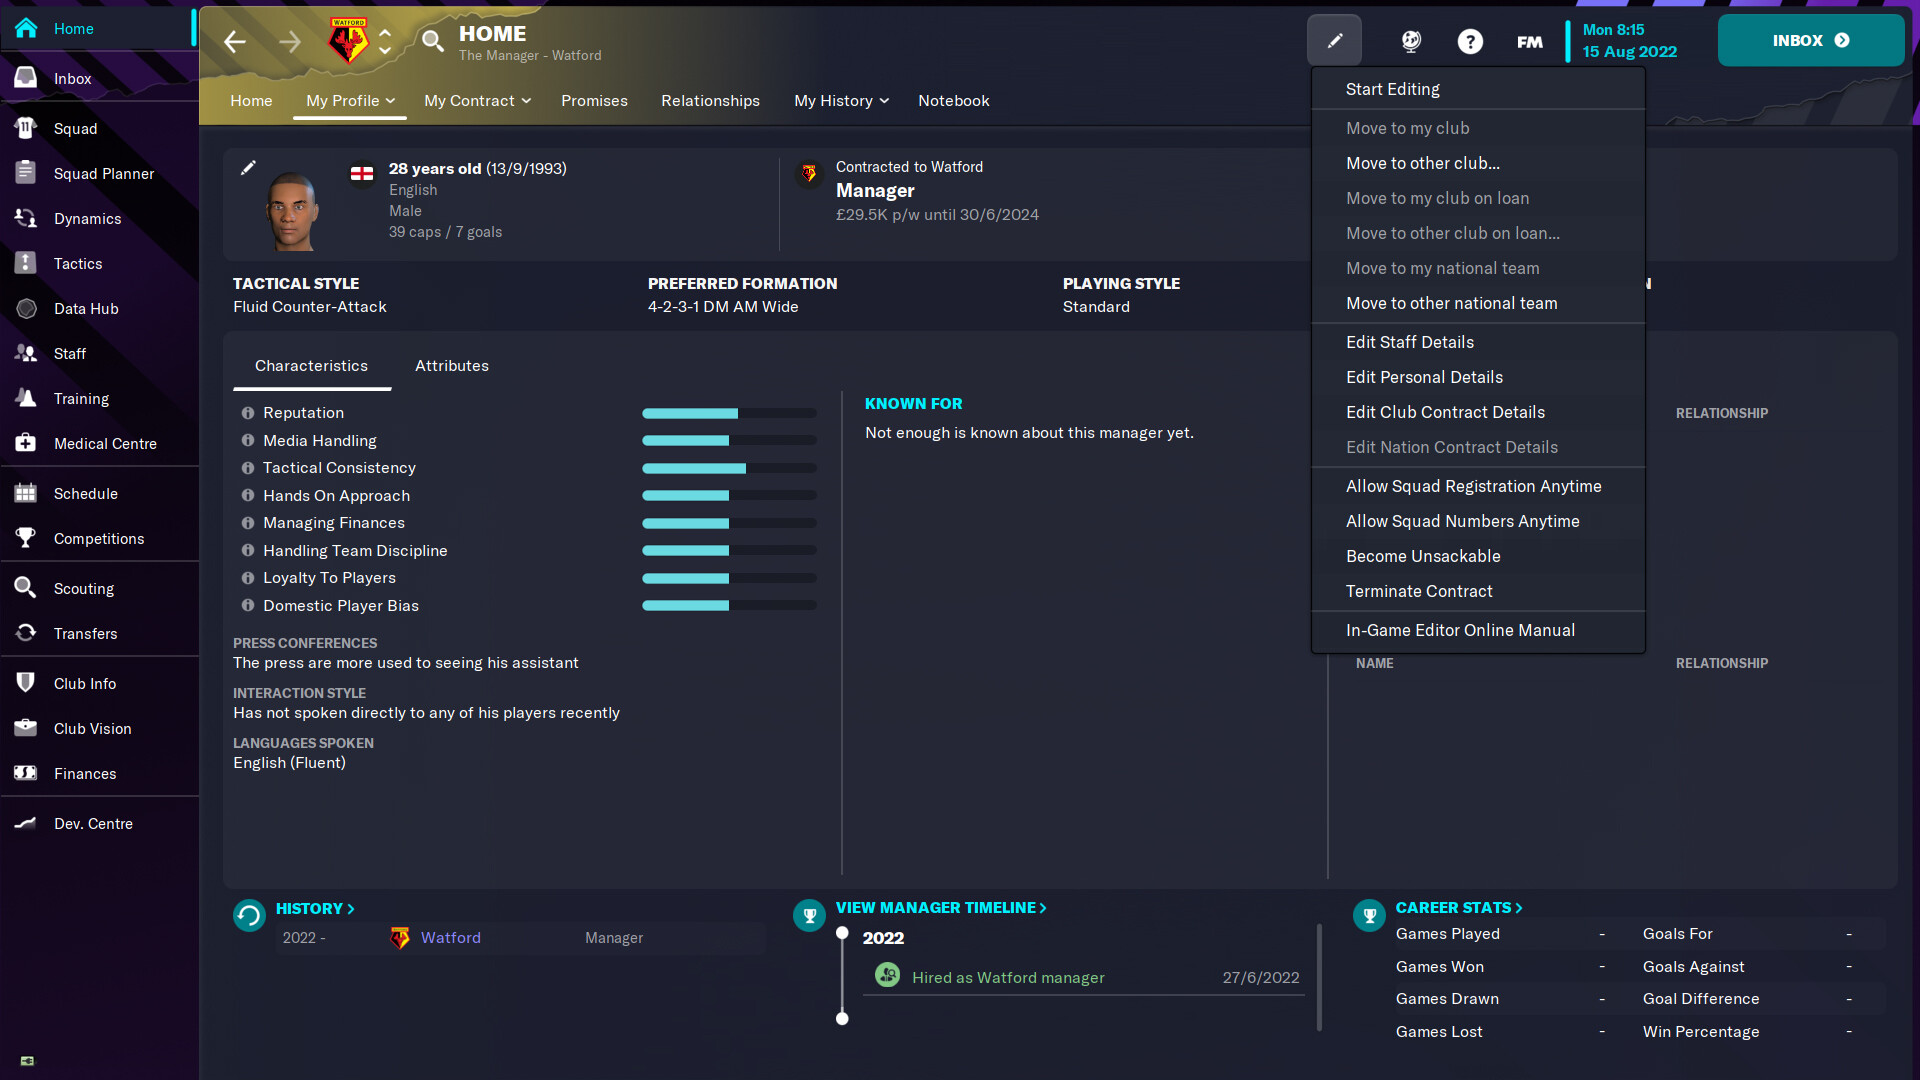
Task: Click the pencil edit profile icon
Action: [248, 167]
